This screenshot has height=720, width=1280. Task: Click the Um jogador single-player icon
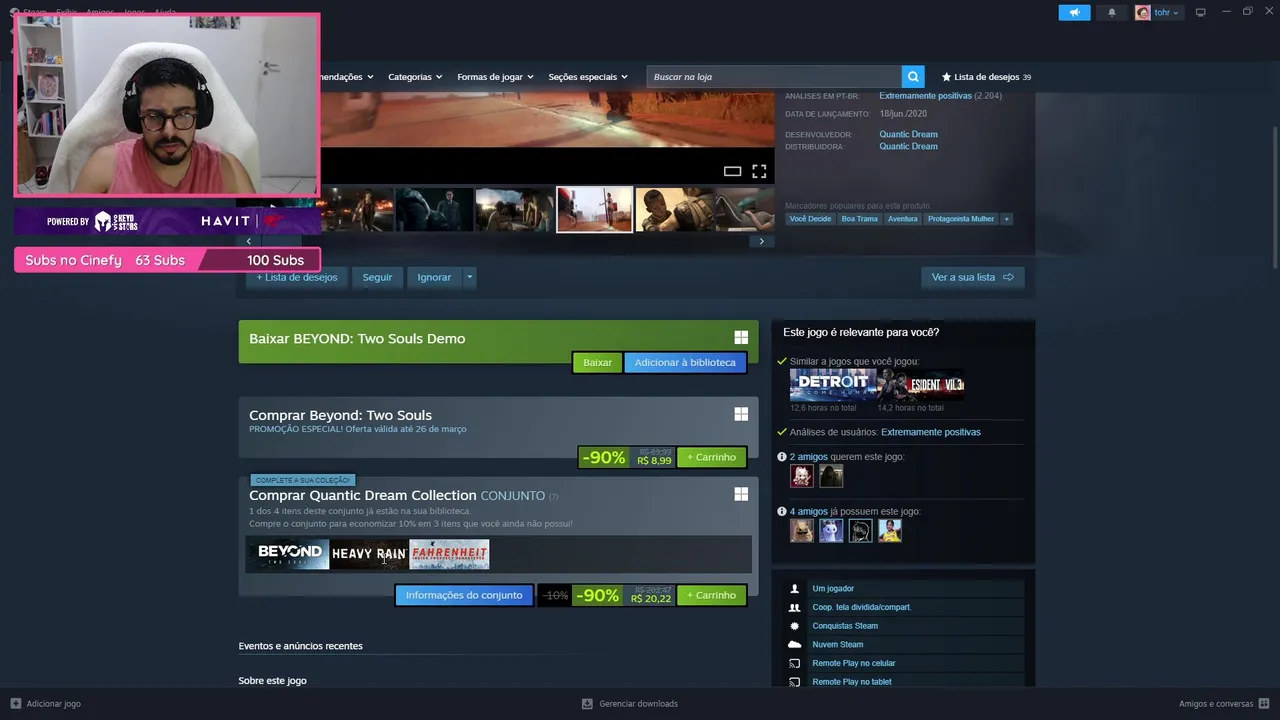[x=794, y=588]
